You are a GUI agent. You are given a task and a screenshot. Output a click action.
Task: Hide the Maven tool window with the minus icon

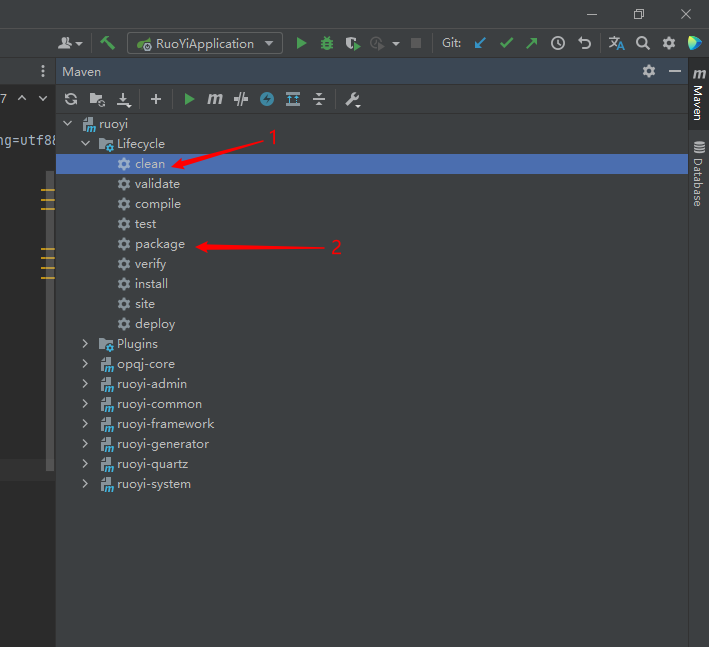click(675, 71)
